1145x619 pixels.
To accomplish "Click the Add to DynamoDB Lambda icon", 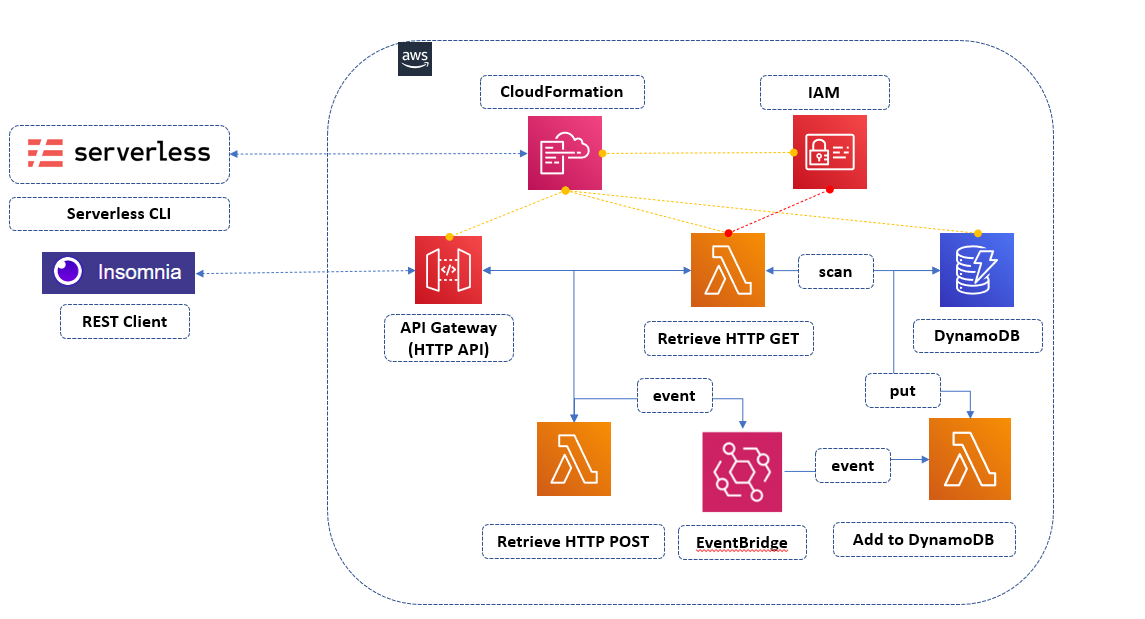I will point(969,458).
